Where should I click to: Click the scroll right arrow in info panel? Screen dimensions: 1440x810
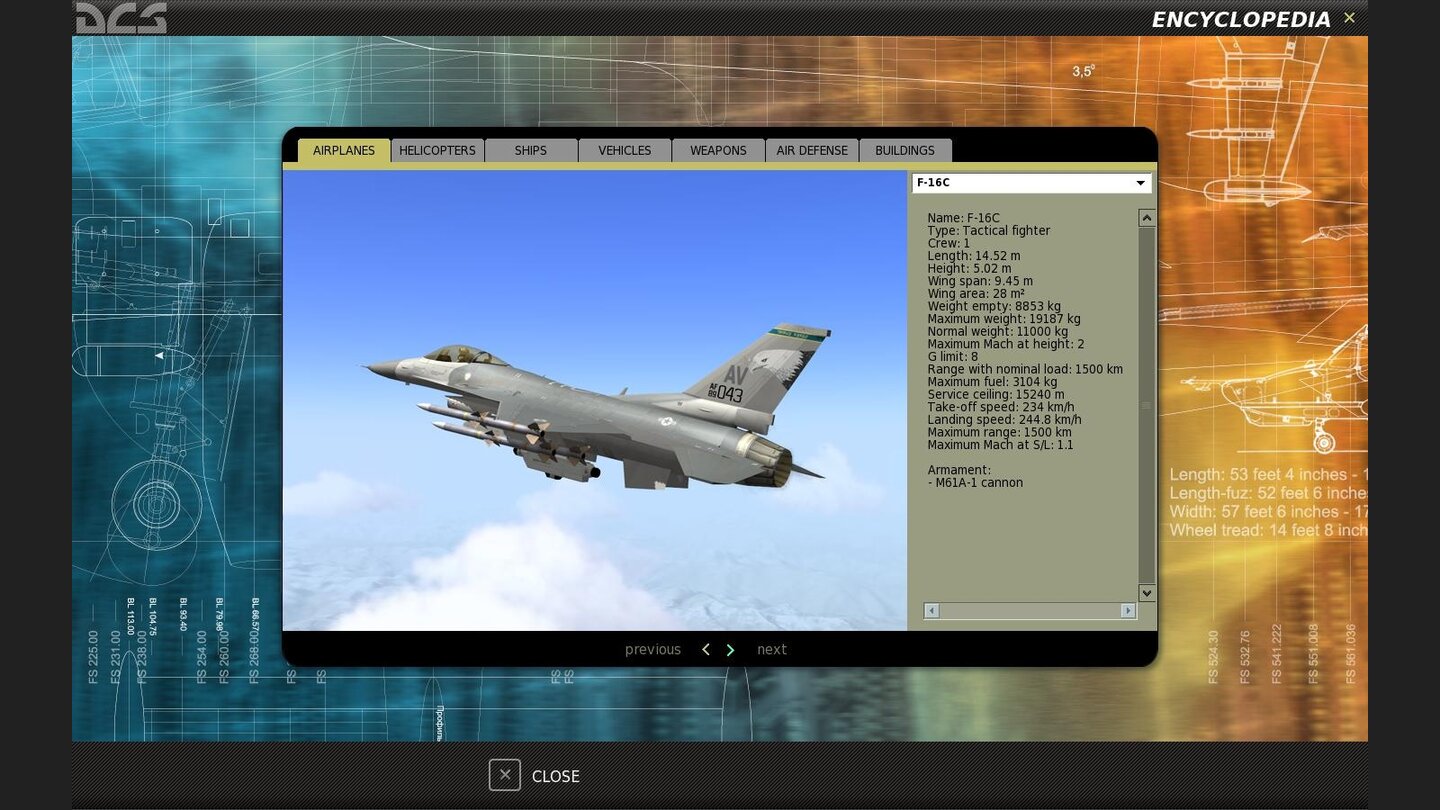pos(1128,610)
